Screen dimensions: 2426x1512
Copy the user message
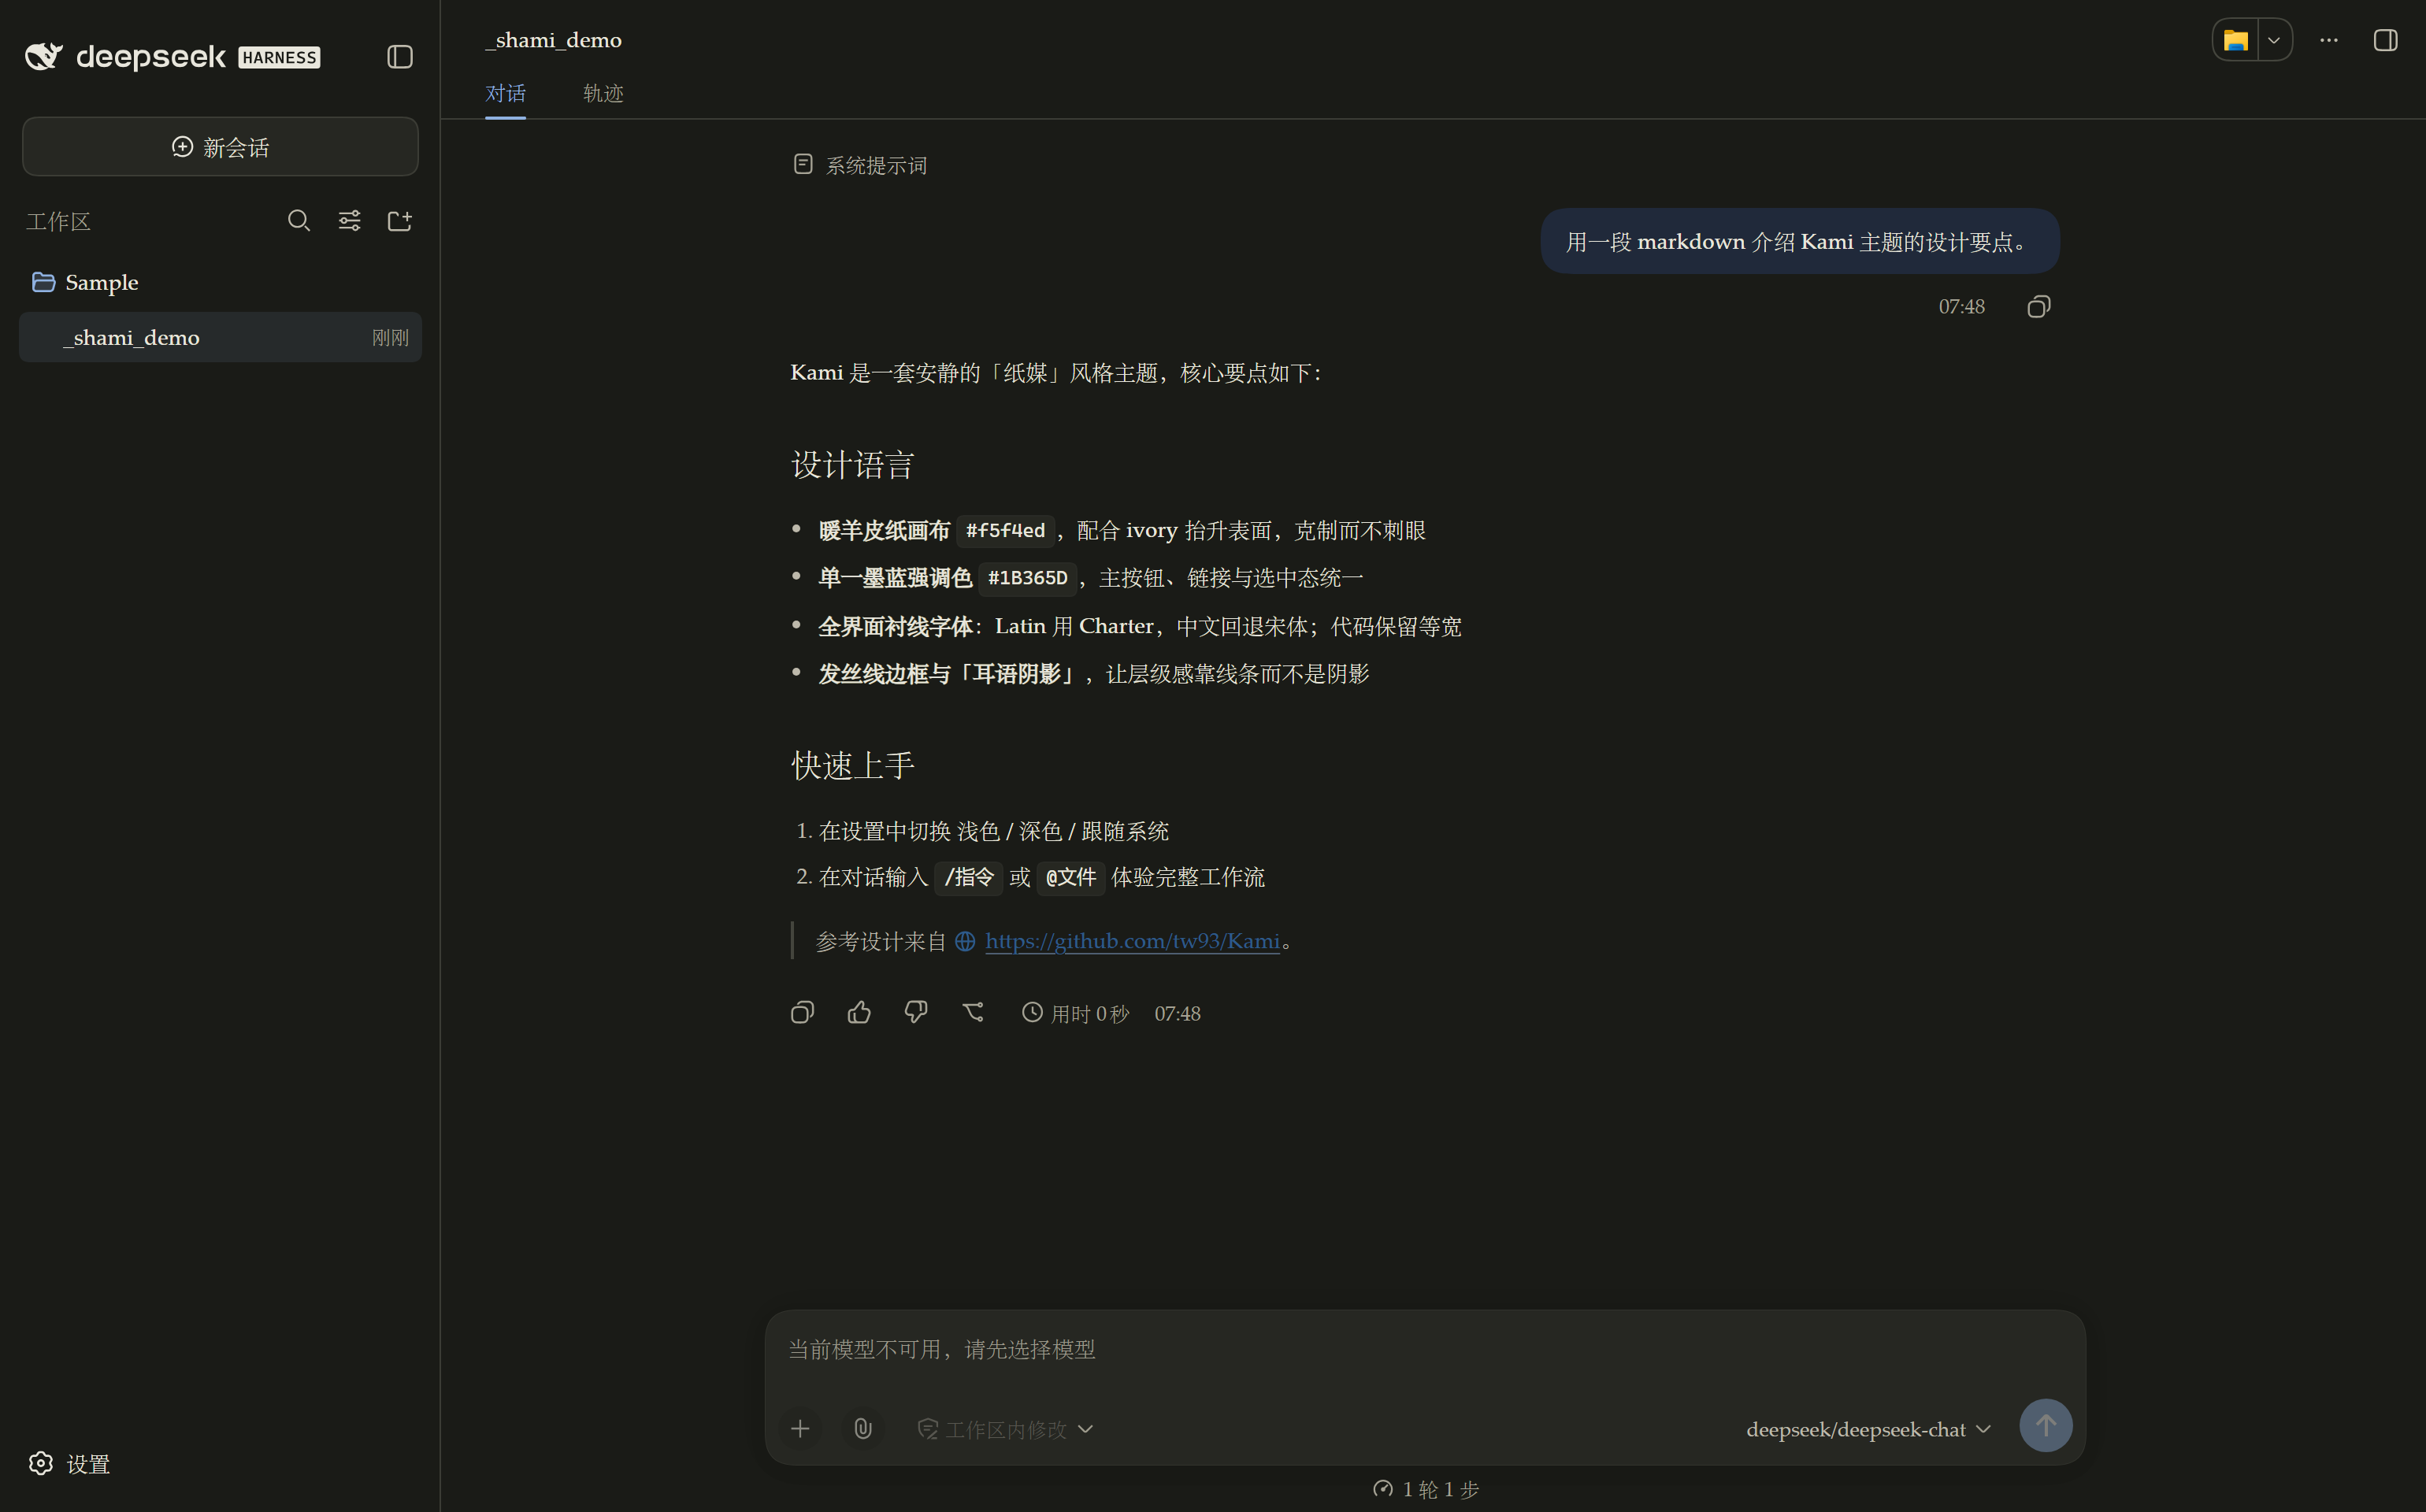pos(2039,306)
